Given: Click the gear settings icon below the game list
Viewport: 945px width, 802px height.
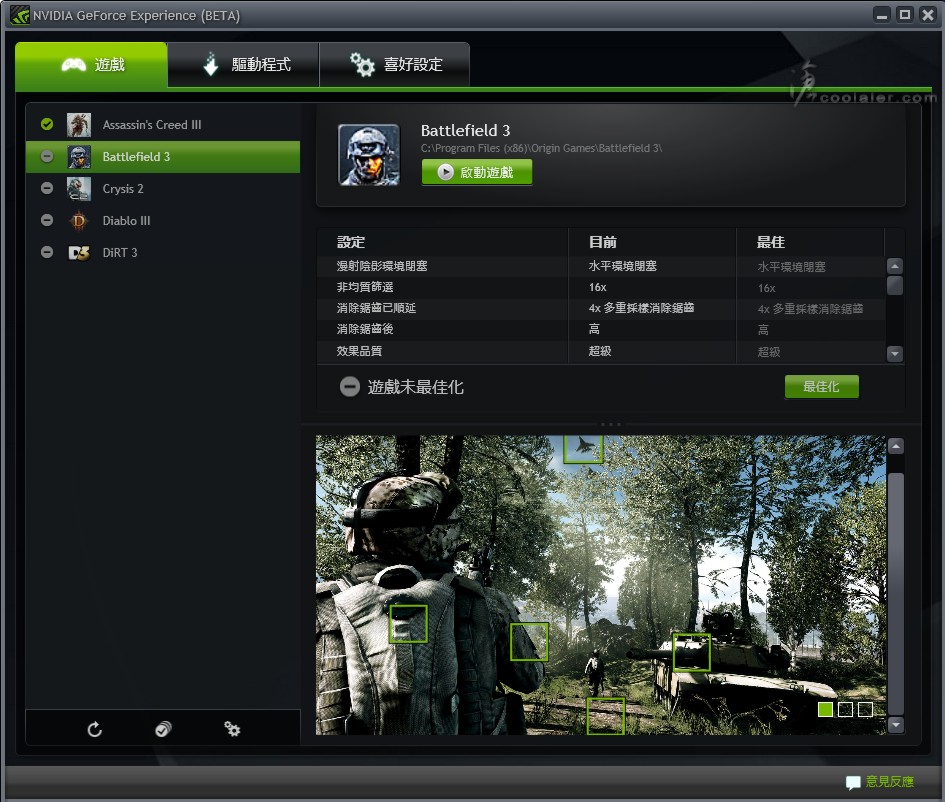Looking at the screenshot, I should 232,729.
